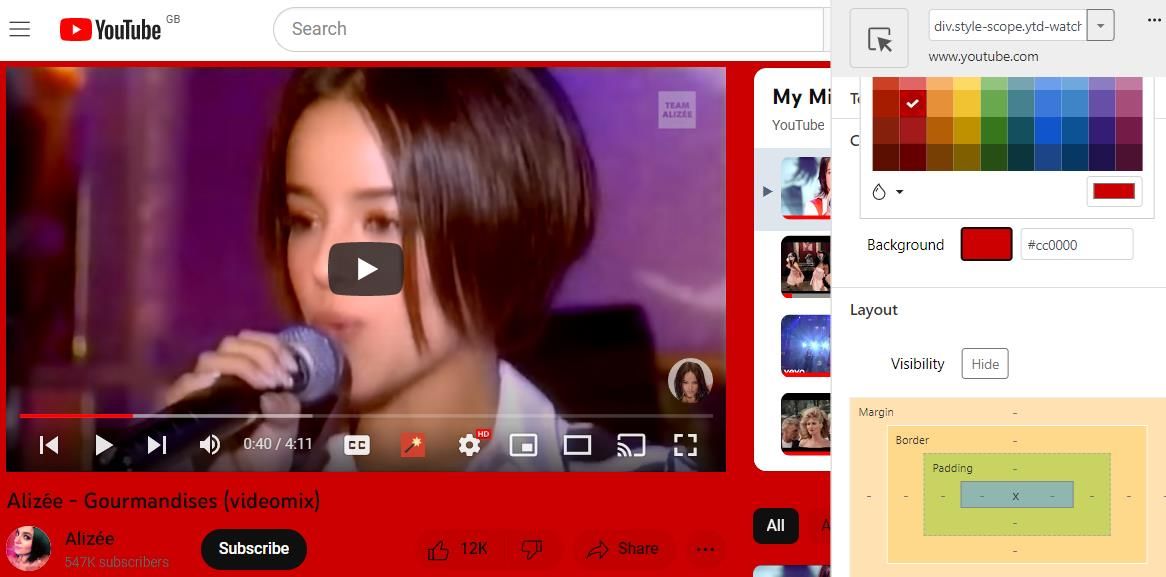Like the video with 12K likes

click(458, 549)
